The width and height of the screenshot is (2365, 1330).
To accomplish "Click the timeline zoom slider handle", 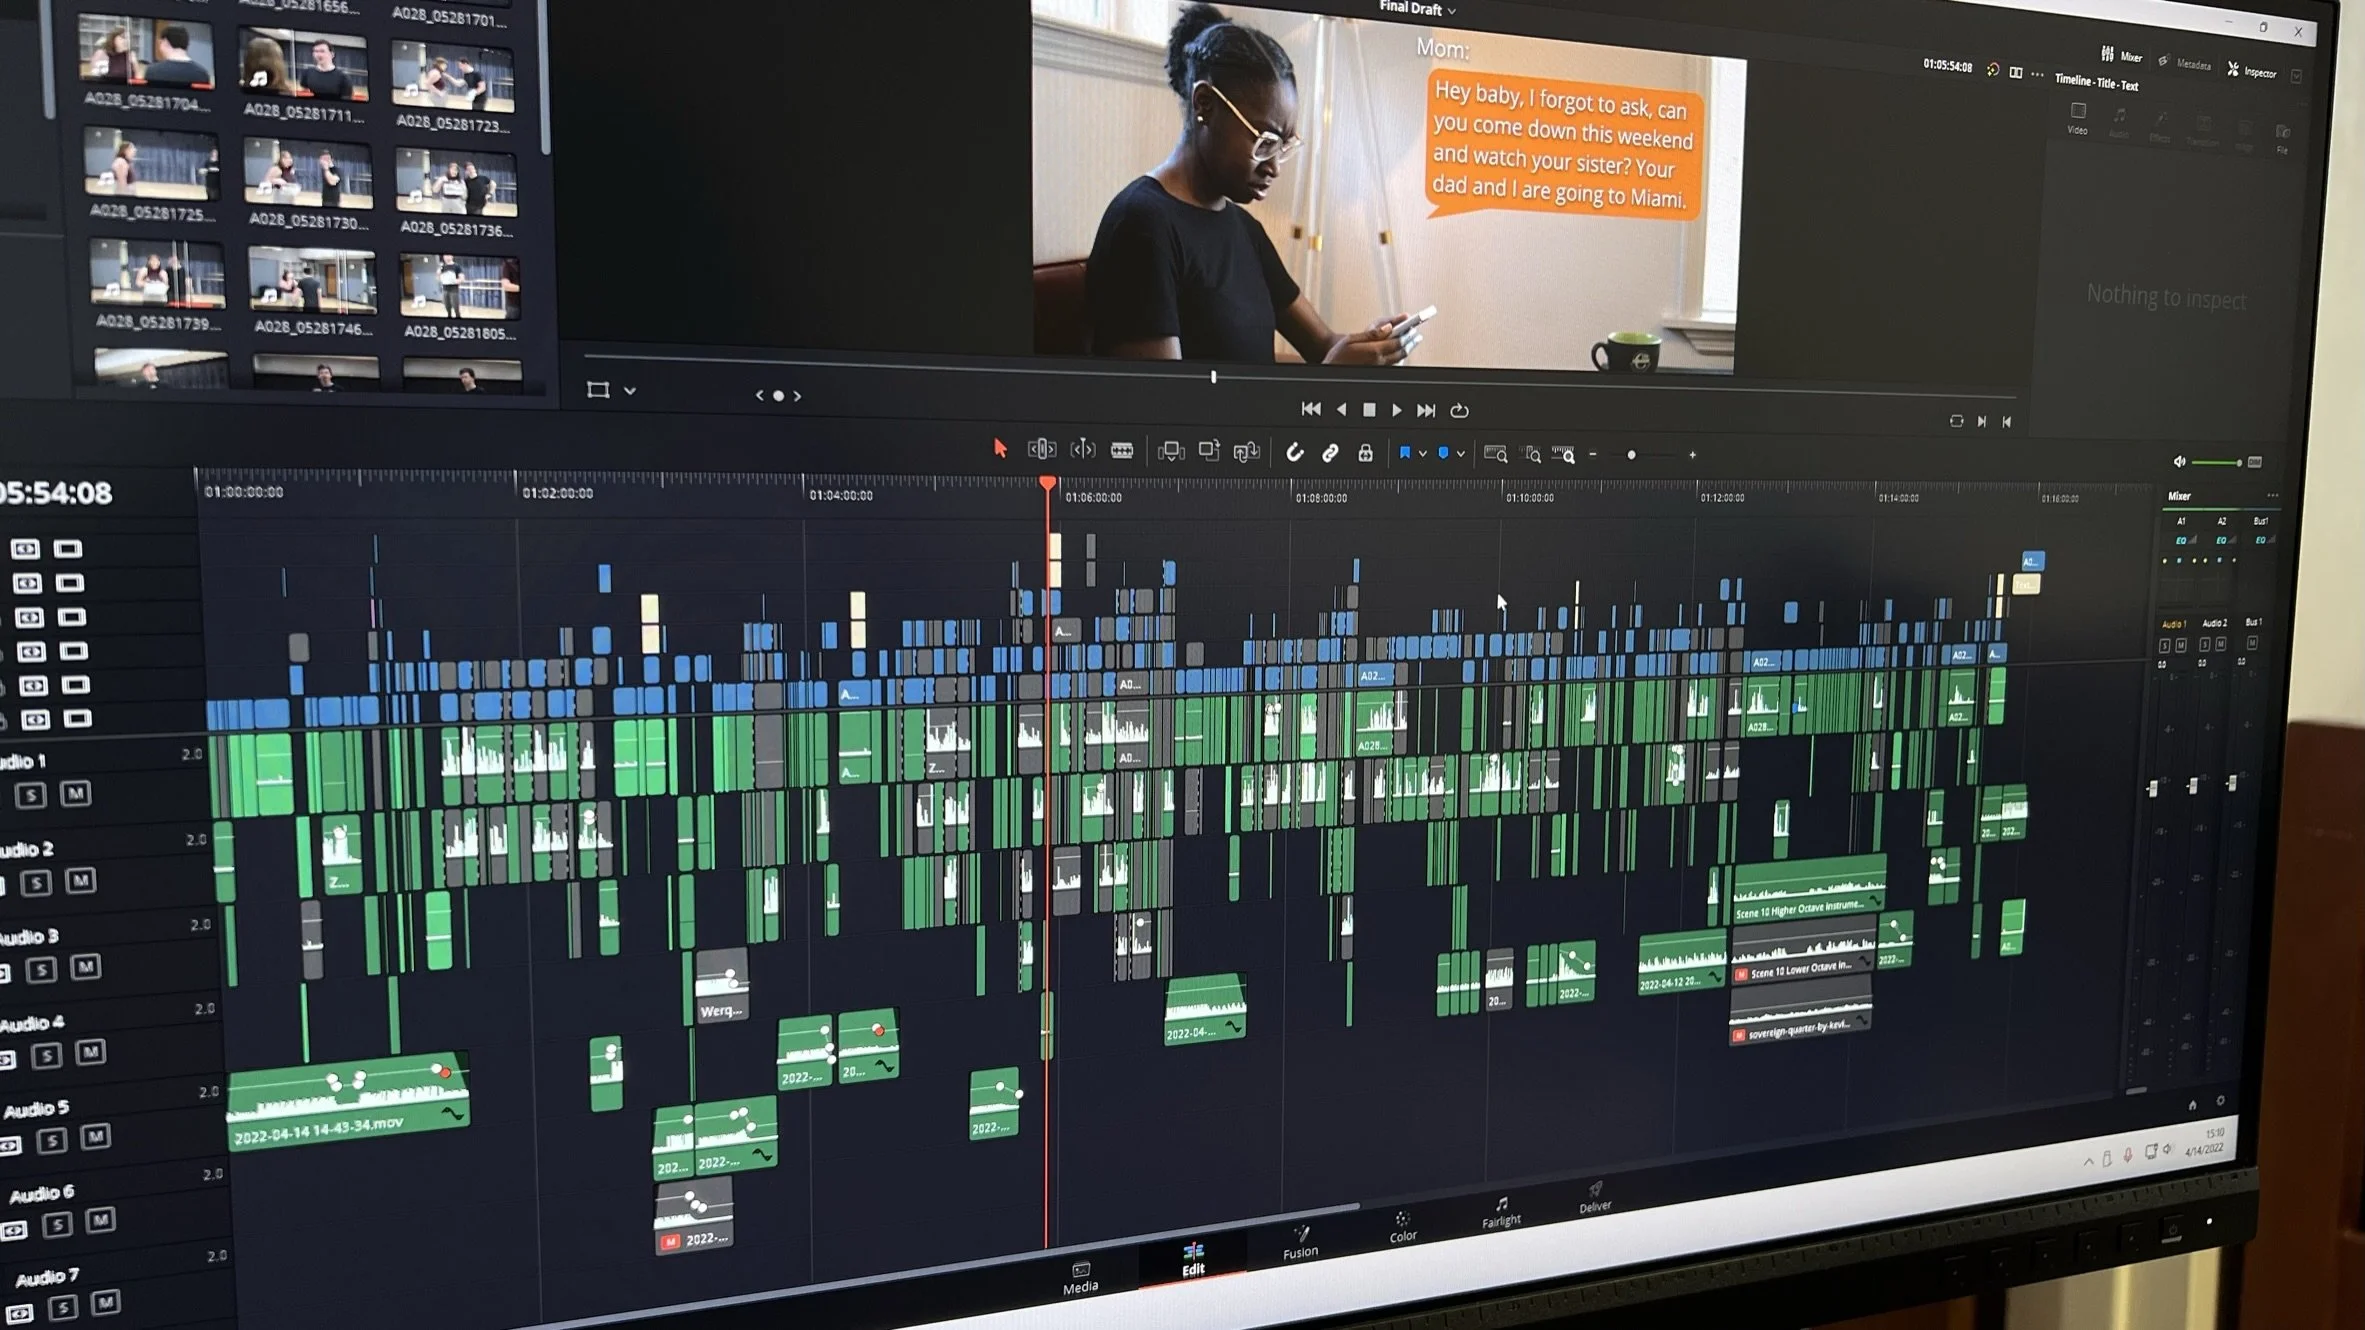I will (x=1631, y=455).
